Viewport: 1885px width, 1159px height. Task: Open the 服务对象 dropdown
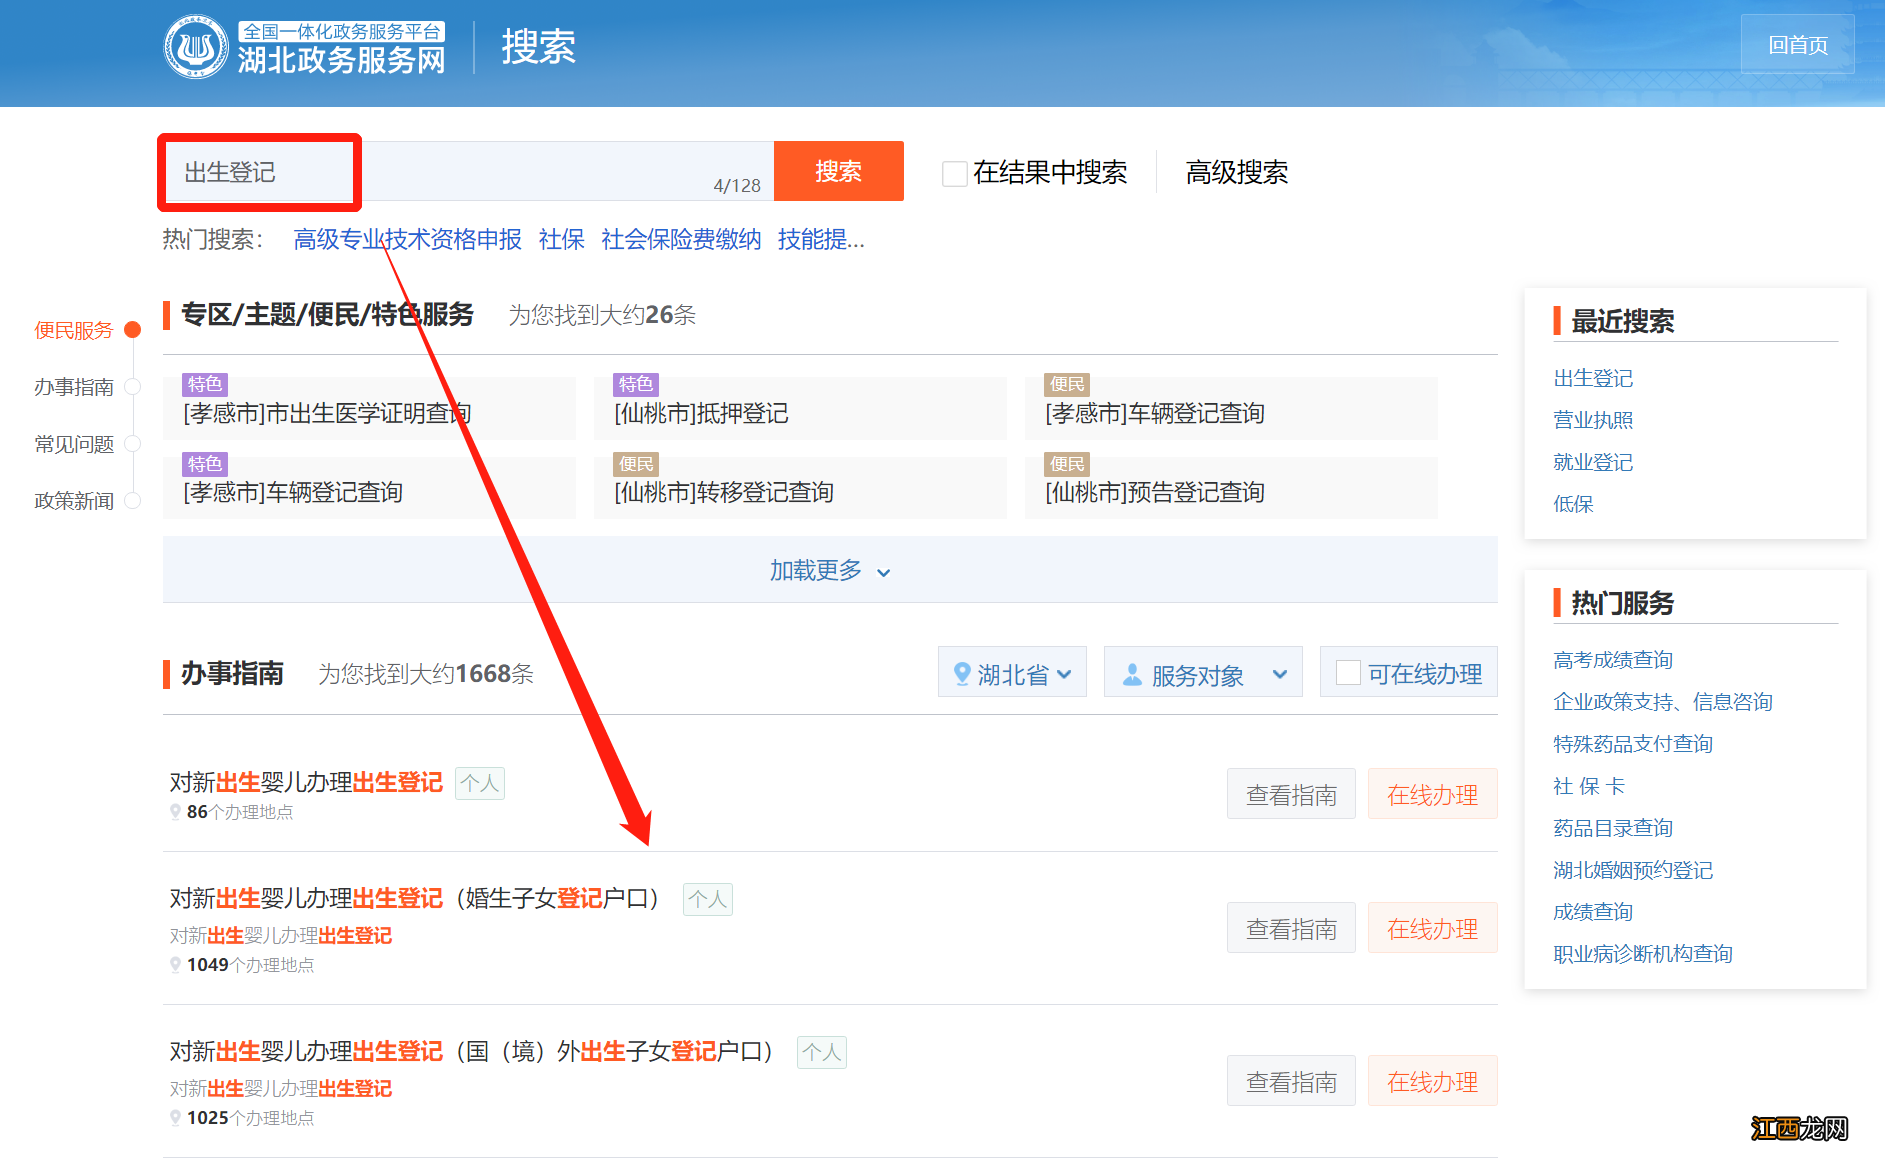1205,673
